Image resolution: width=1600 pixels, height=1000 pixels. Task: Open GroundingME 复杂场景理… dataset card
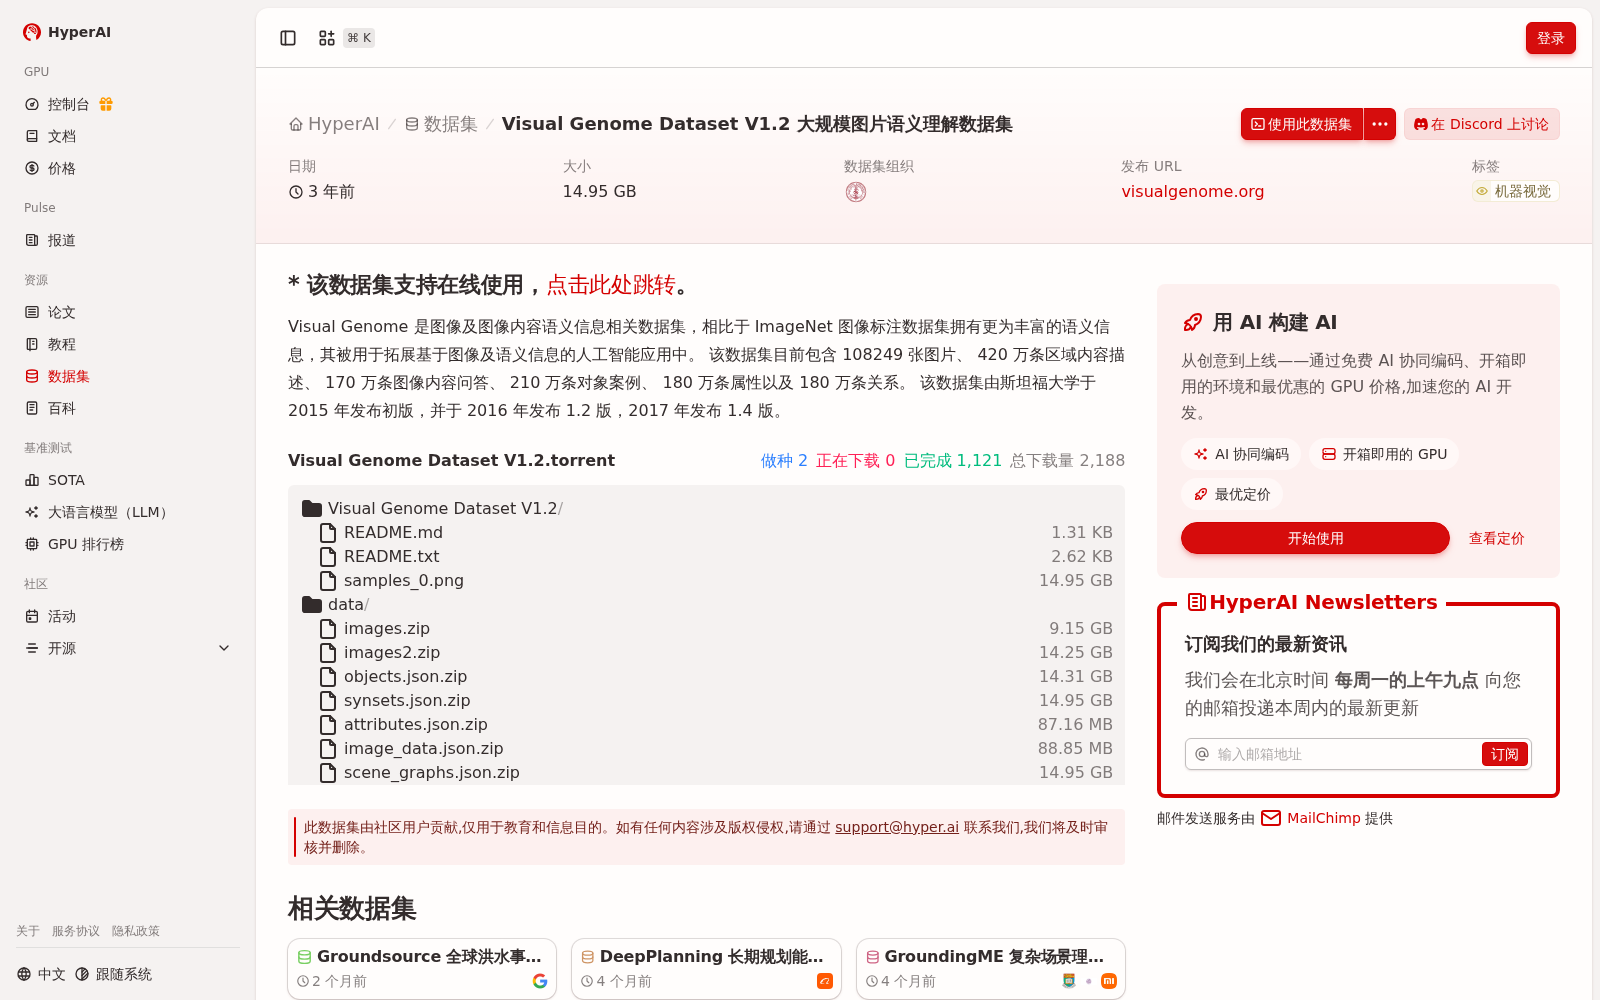(x=991, y=968)
